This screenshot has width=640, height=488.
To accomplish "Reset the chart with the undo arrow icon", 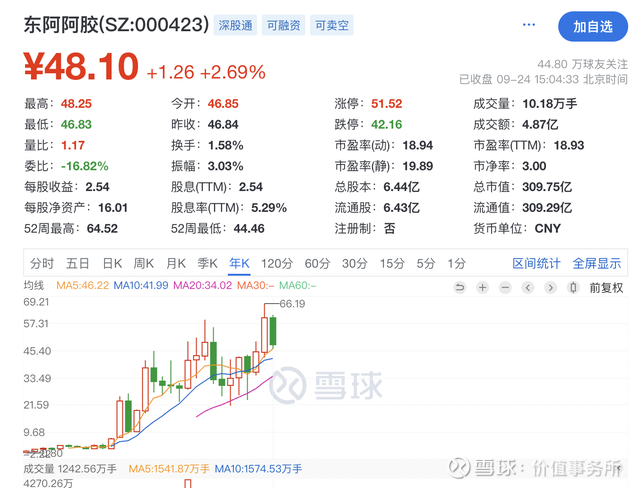I will point(460,288).
